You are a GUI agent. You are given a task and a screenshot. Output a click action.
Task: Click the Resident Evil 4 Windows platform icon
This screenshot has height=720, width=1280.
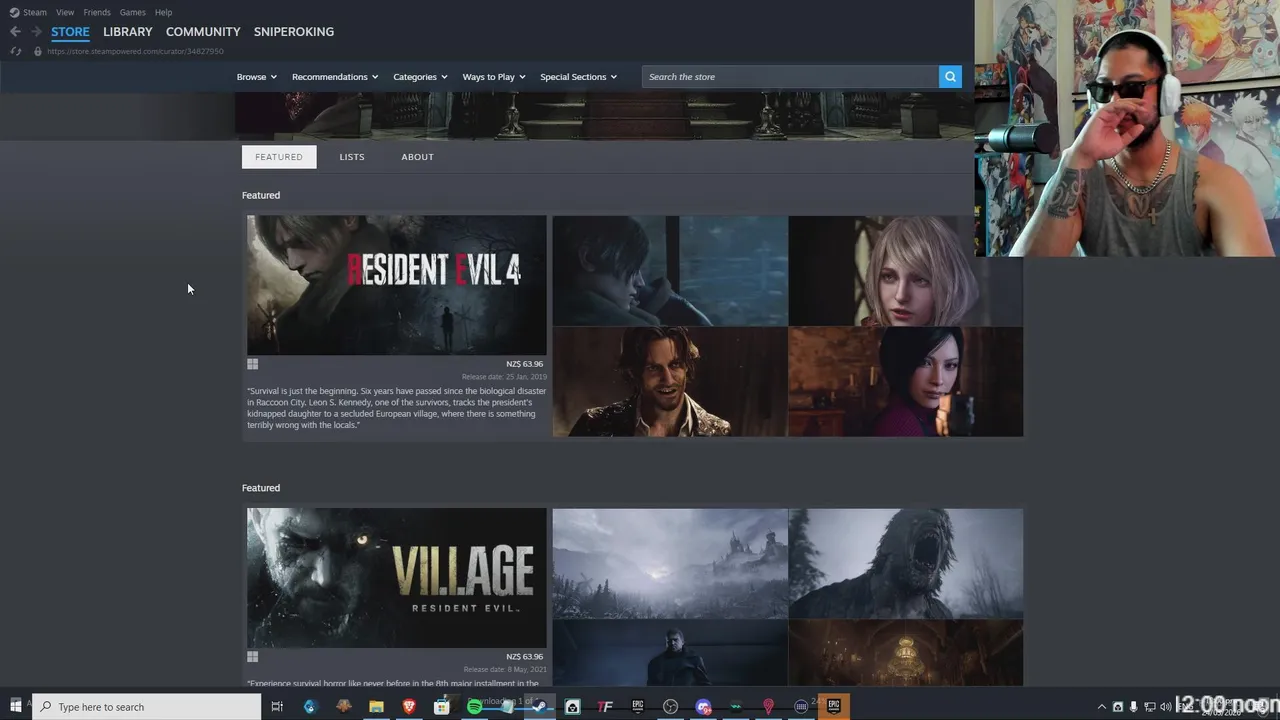pos(253,365)
